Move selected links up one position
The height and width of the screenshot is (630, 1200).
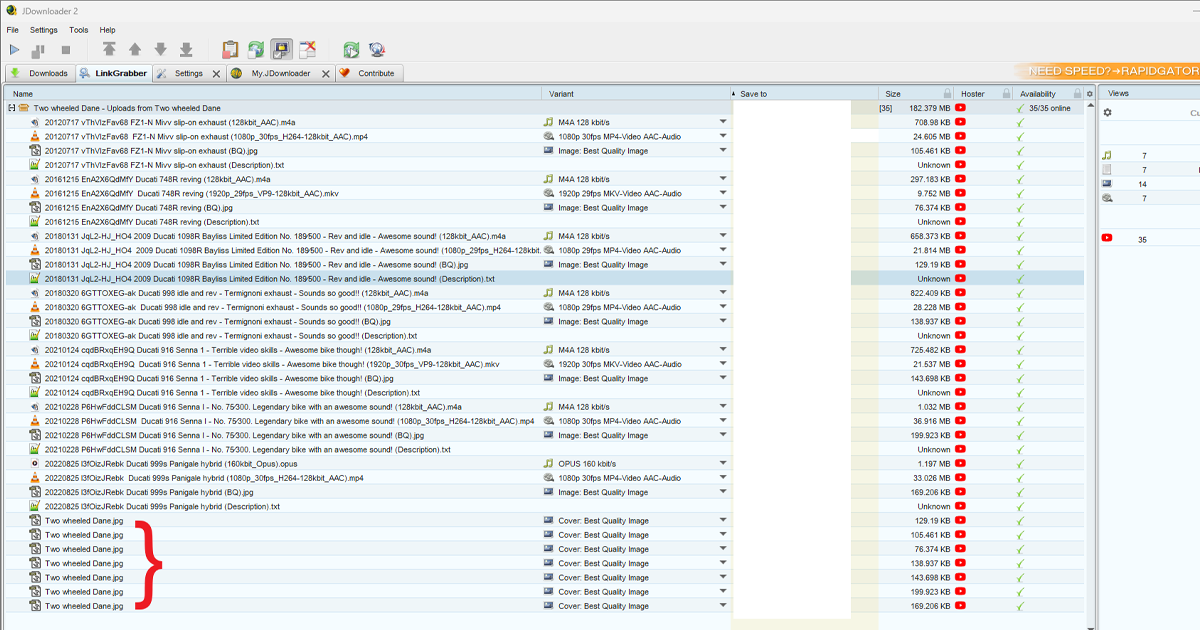point(135,49)
